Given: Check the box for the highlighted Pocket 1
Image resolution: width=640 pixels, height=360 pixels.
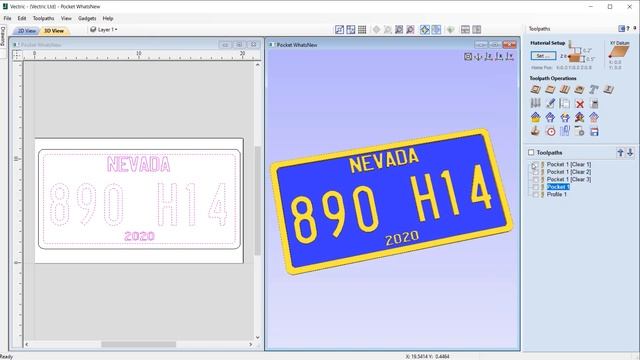Looking at the screenshot, I should [536, 187].
